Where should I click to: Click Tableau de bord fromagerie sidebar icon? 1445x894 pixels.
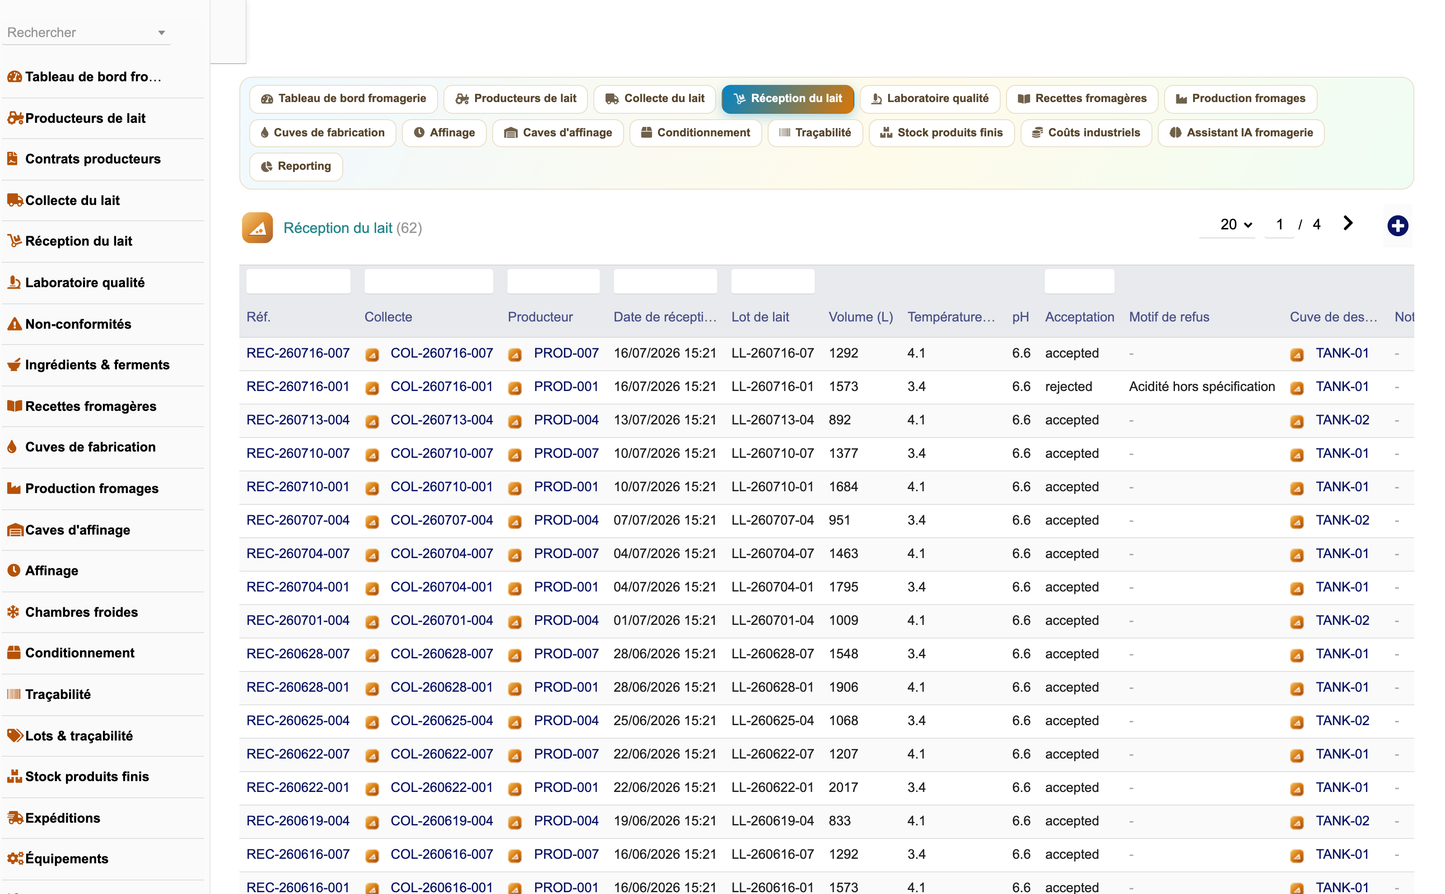[14, 77]
